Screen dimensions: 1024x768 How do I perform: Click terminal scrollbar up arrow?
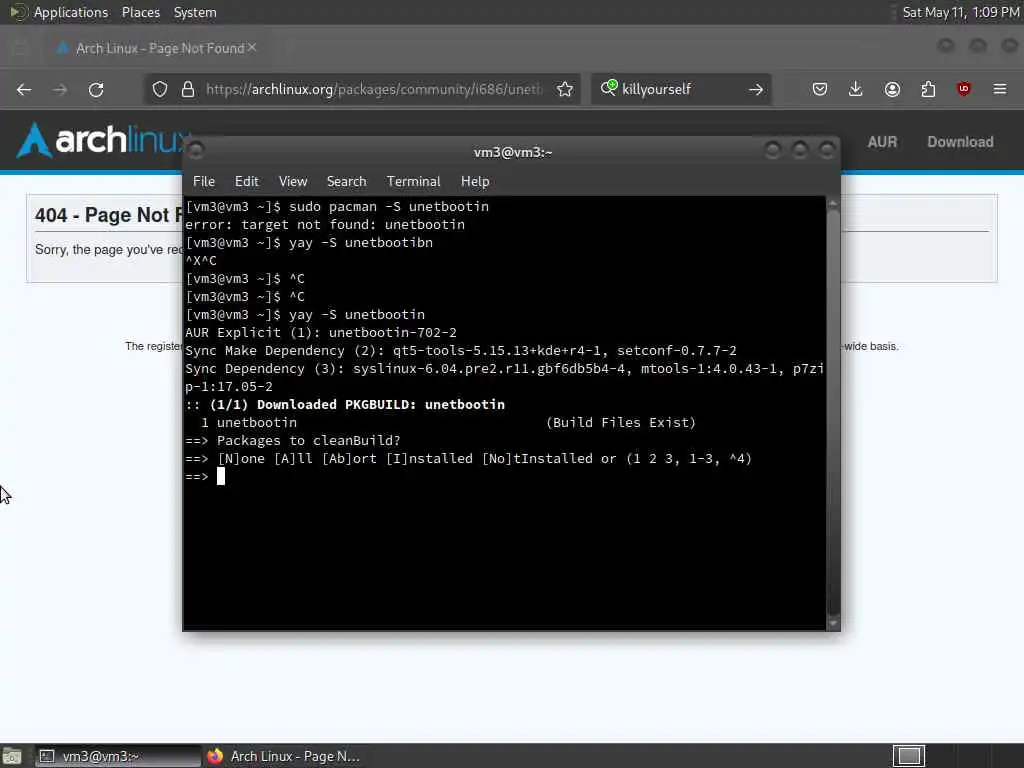pos(833,203)
